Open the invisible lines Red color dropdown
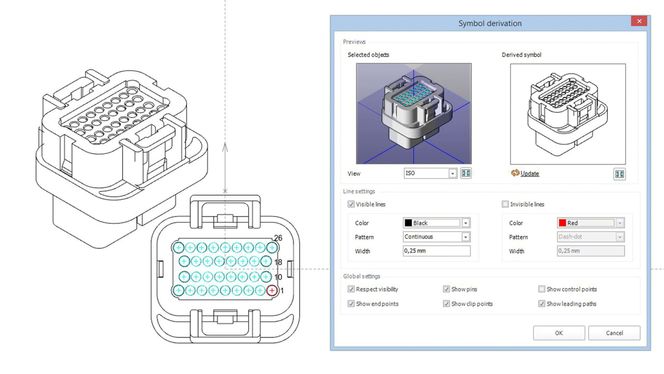Screen dimensions: 664x374 [591, 223]
